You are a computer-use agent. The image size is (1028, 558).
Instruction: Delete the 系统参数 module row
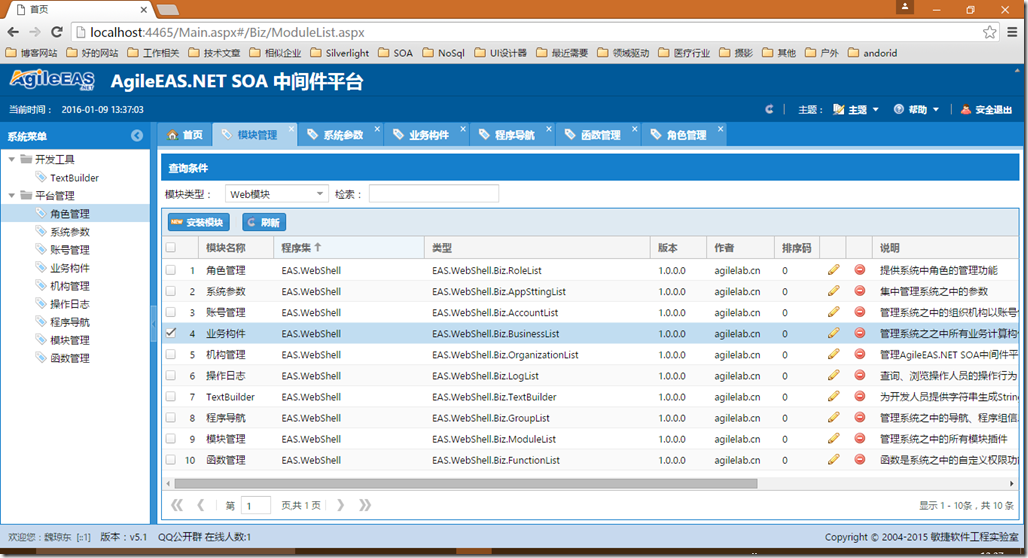point(860,290)
